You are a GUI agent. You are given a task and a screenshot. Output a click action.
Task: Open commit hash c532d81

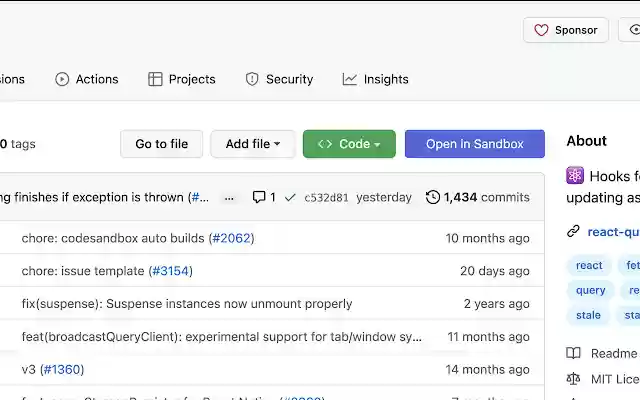(327, 198)
